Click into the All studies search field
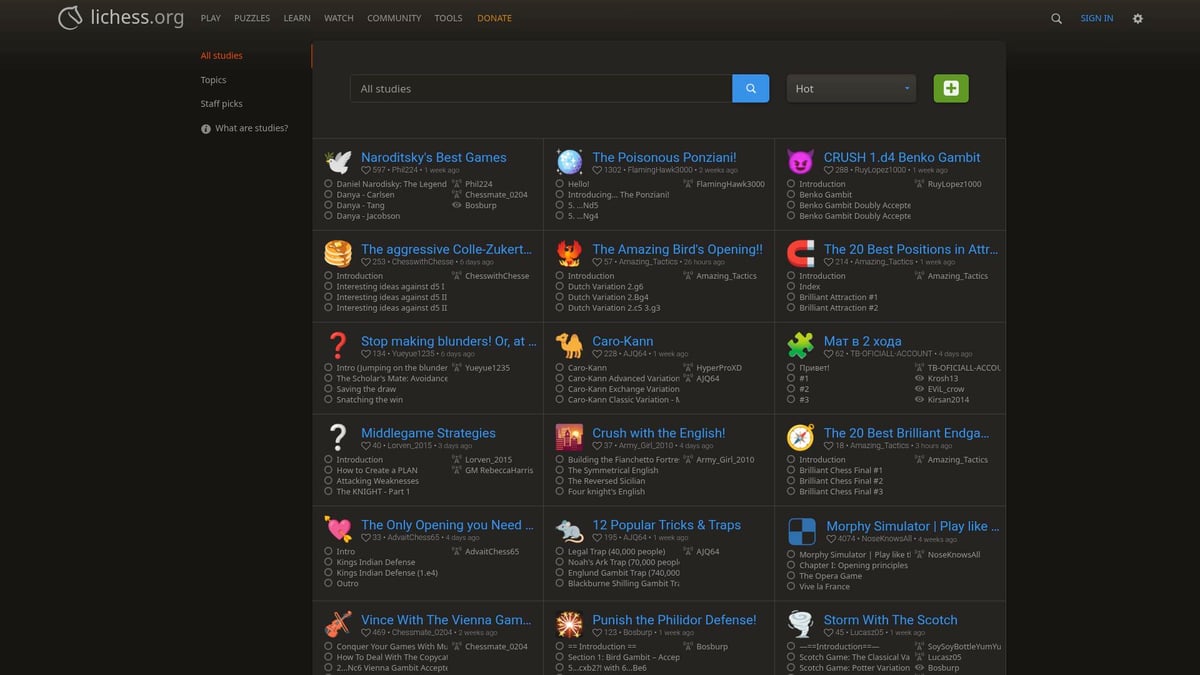 [540, 89]
